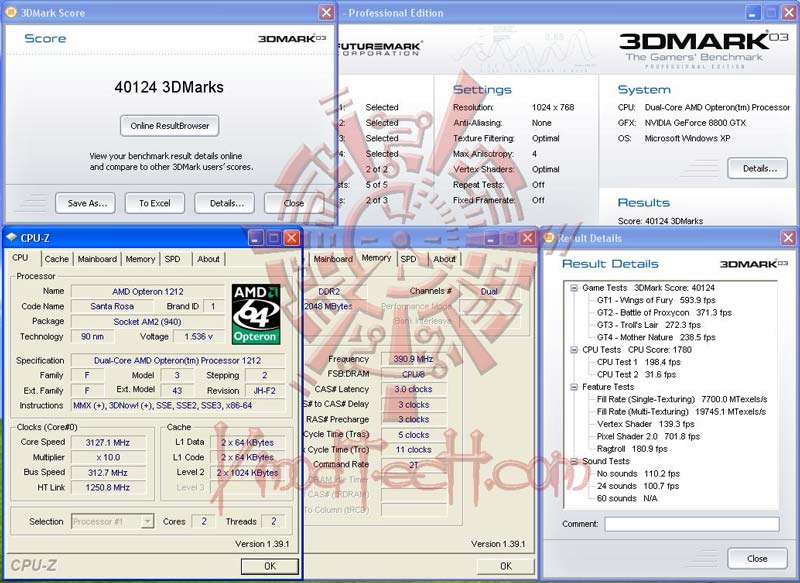Minimize the front CPU-Z window
The width and height of the screenshot is (800, 583).
click(256, 238)
